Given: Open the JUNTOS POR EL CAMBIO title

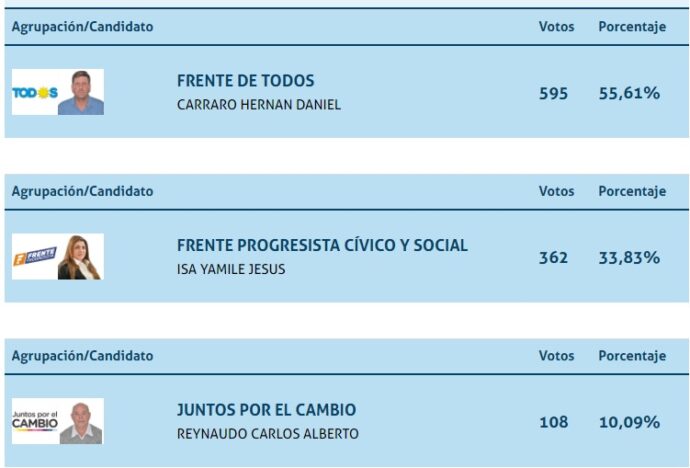Looking at the screenshot, I should 266,410.
